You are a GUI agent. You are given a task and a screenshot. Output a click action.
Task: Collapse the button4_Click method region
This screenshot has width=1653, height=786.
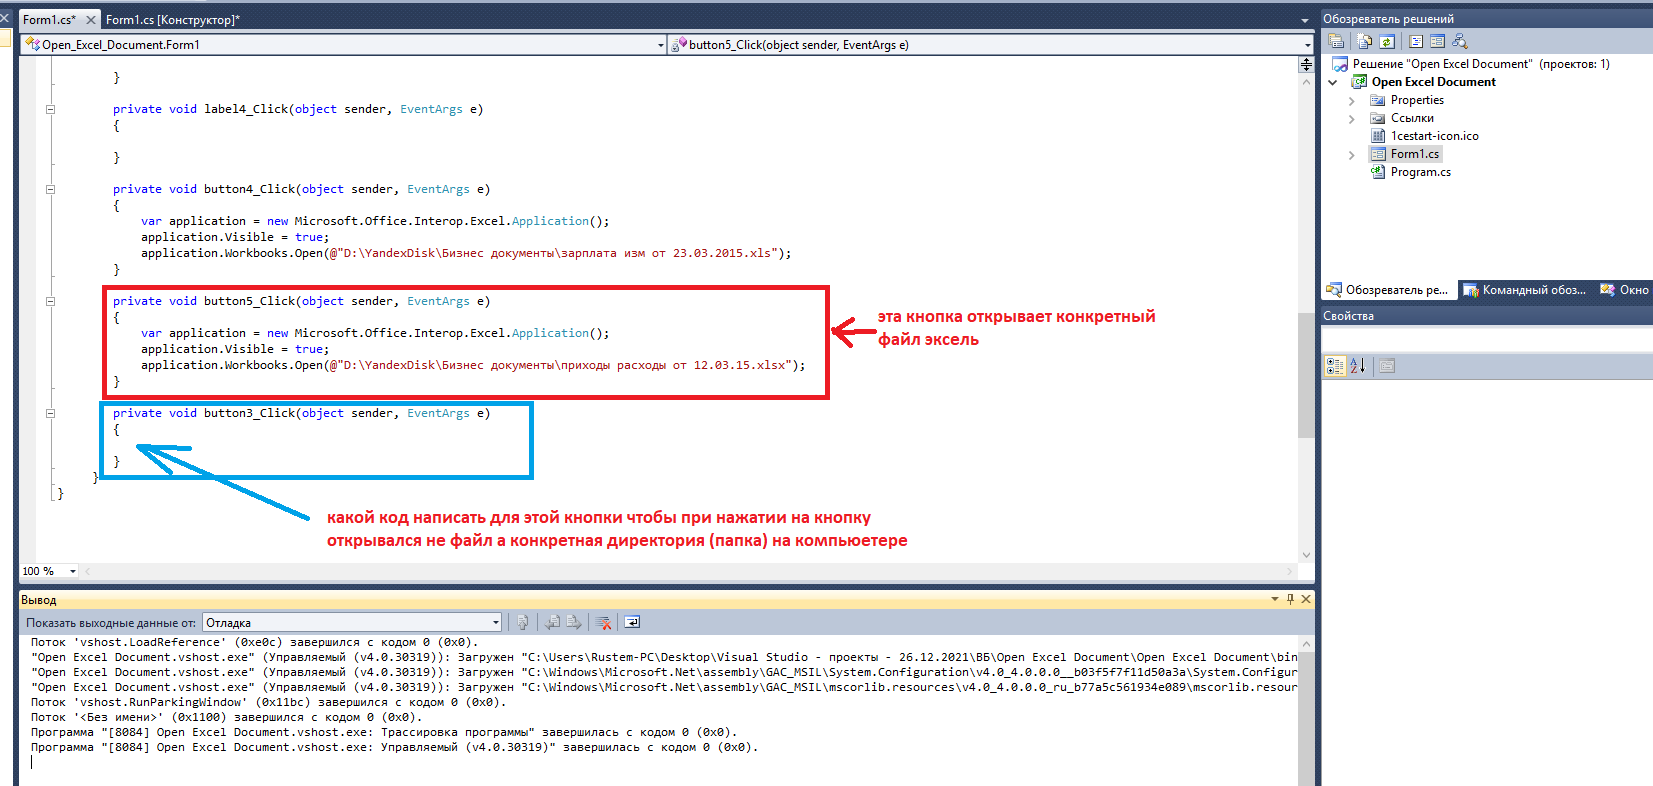50,189
